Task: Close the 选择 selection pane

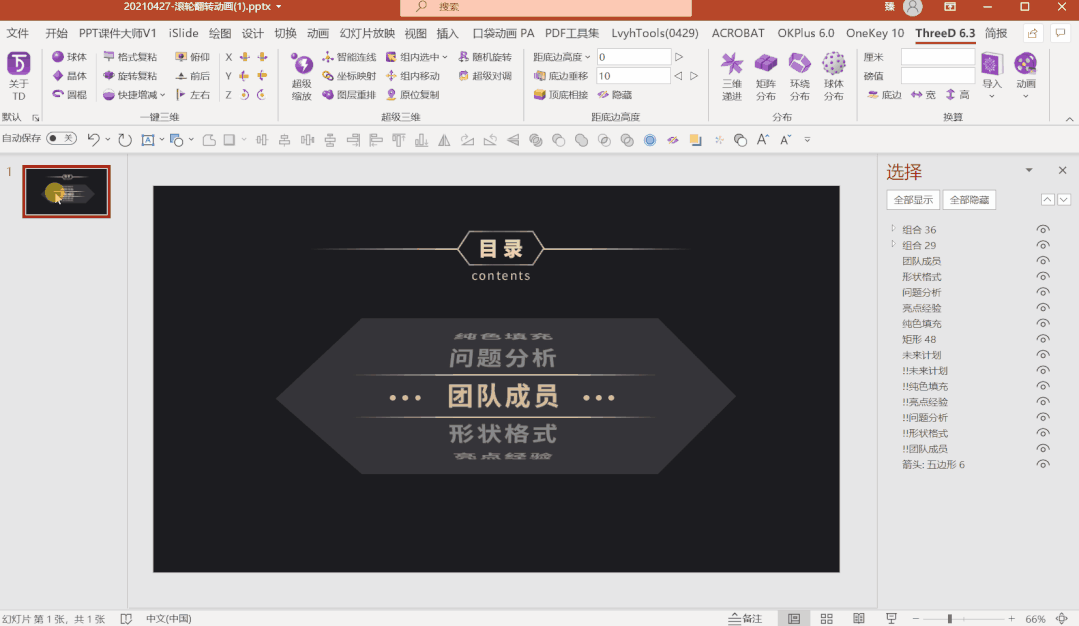Action: click(x=1062, y=170)
